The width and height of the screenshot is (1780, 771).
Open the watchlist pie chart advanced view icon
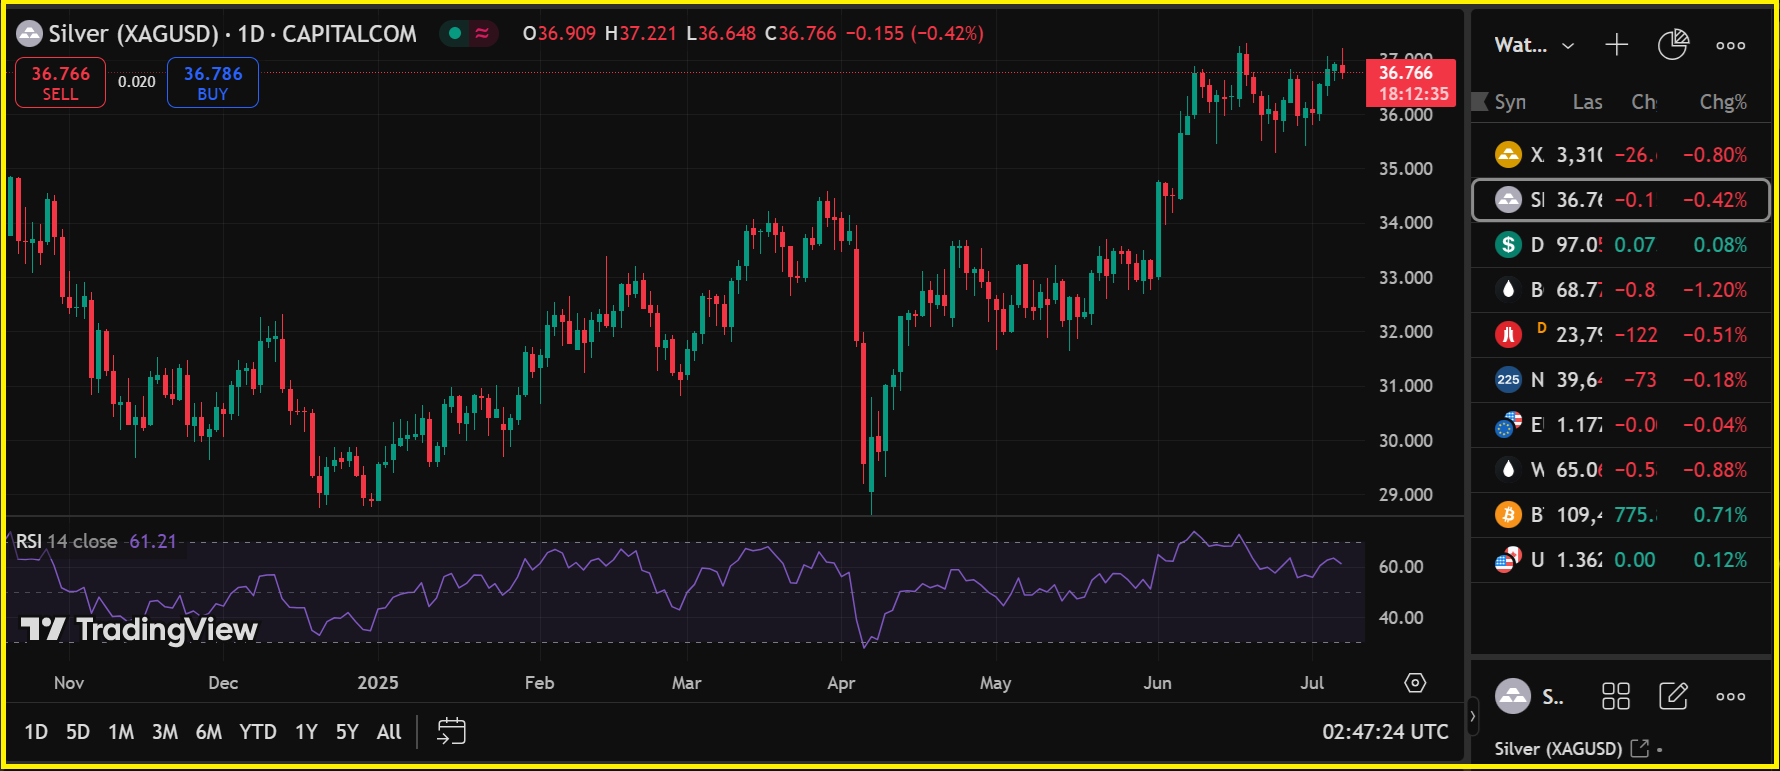(x=1673, y=45)
